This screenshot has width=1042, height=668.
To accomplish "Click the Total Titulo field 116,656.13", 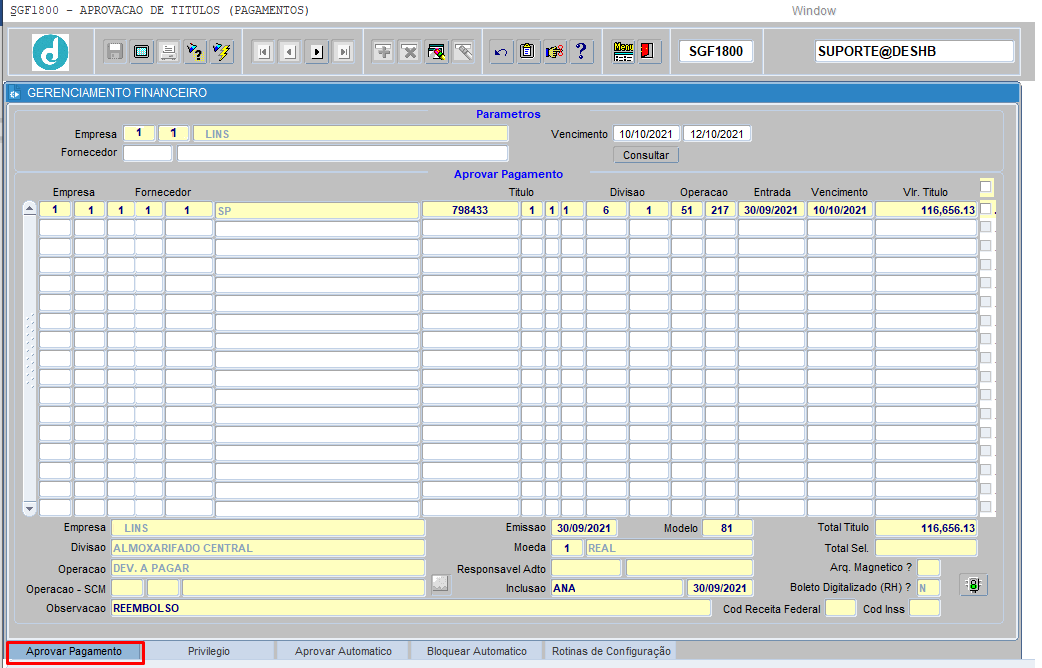I will tap(926, 528).
